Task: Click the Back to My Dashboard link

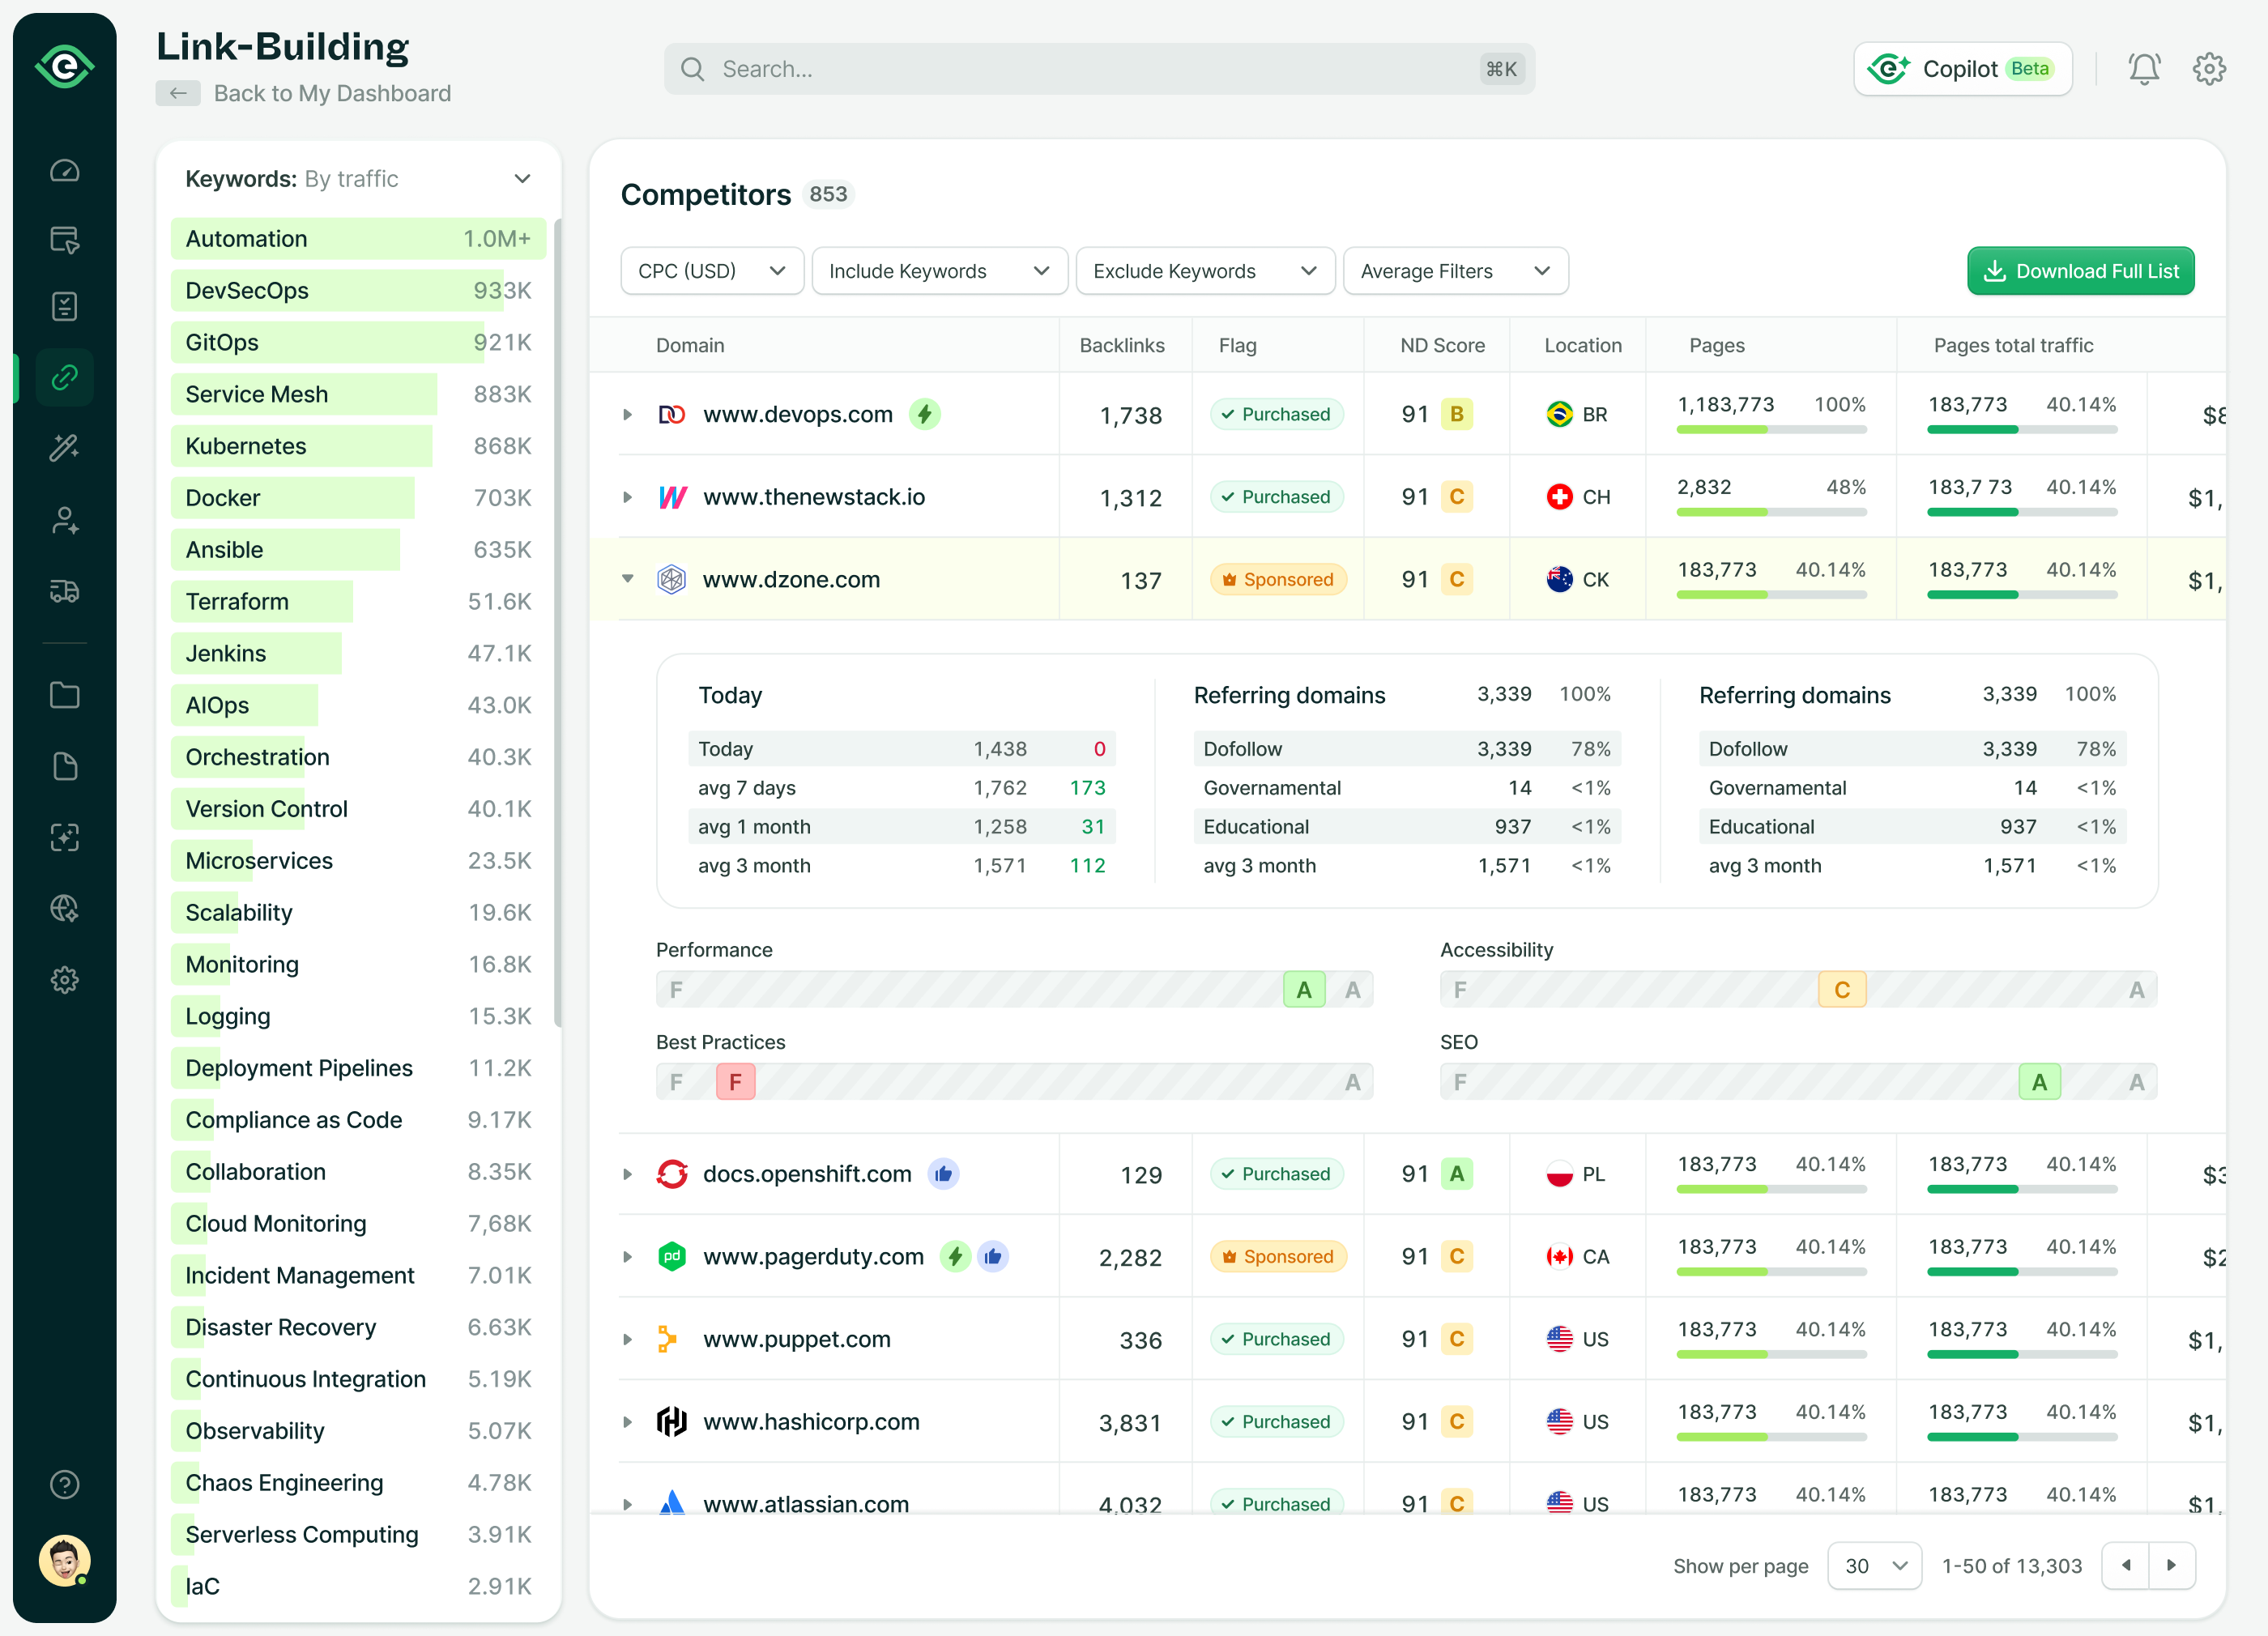Action: click(331, 93)
